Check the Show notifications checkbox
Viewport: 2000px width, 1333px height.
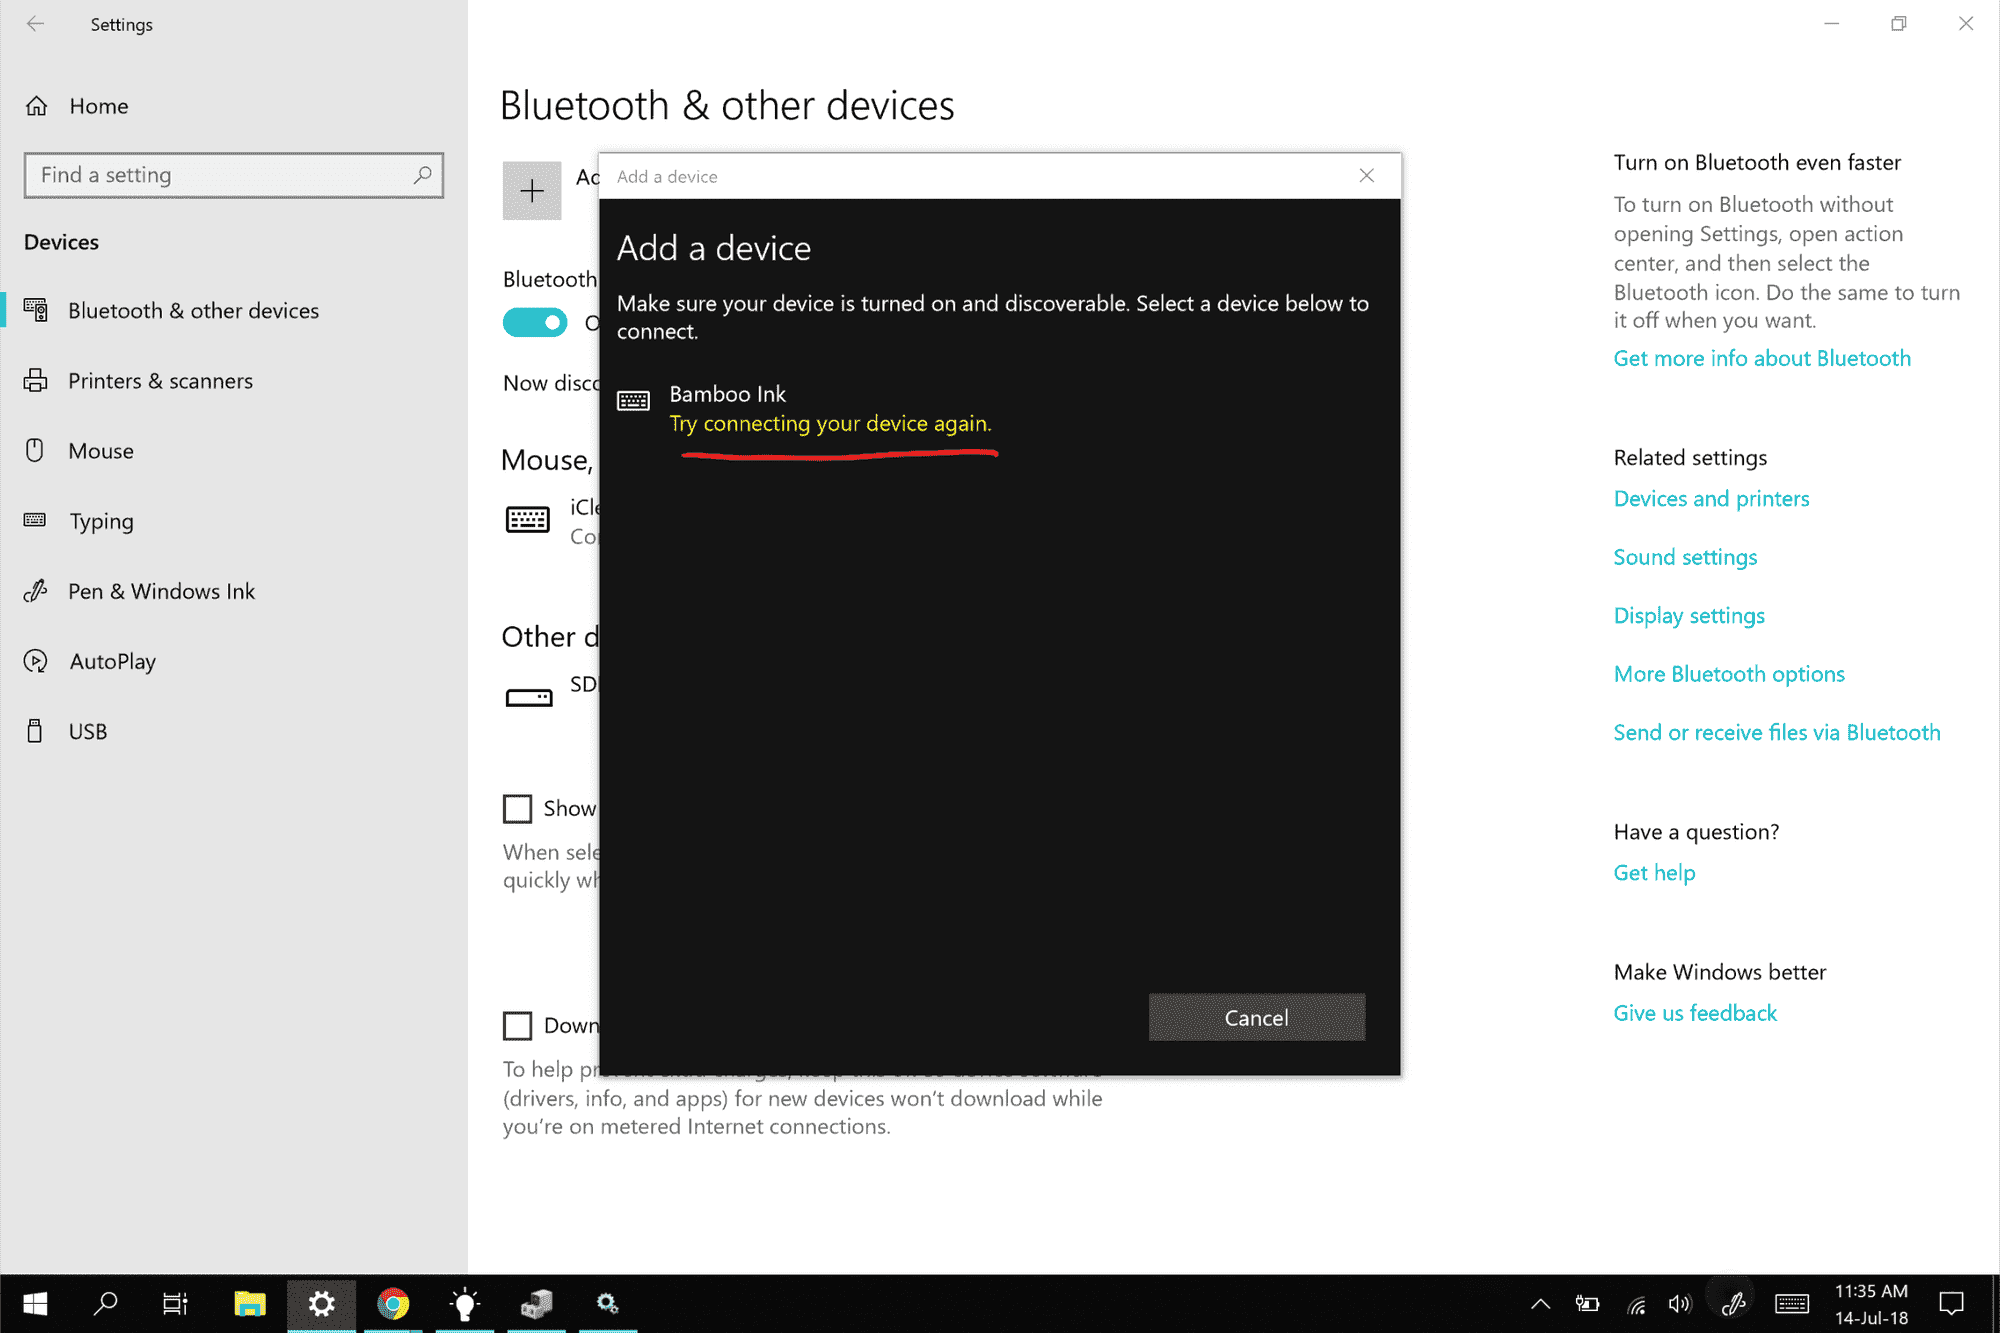pos(517,808)
